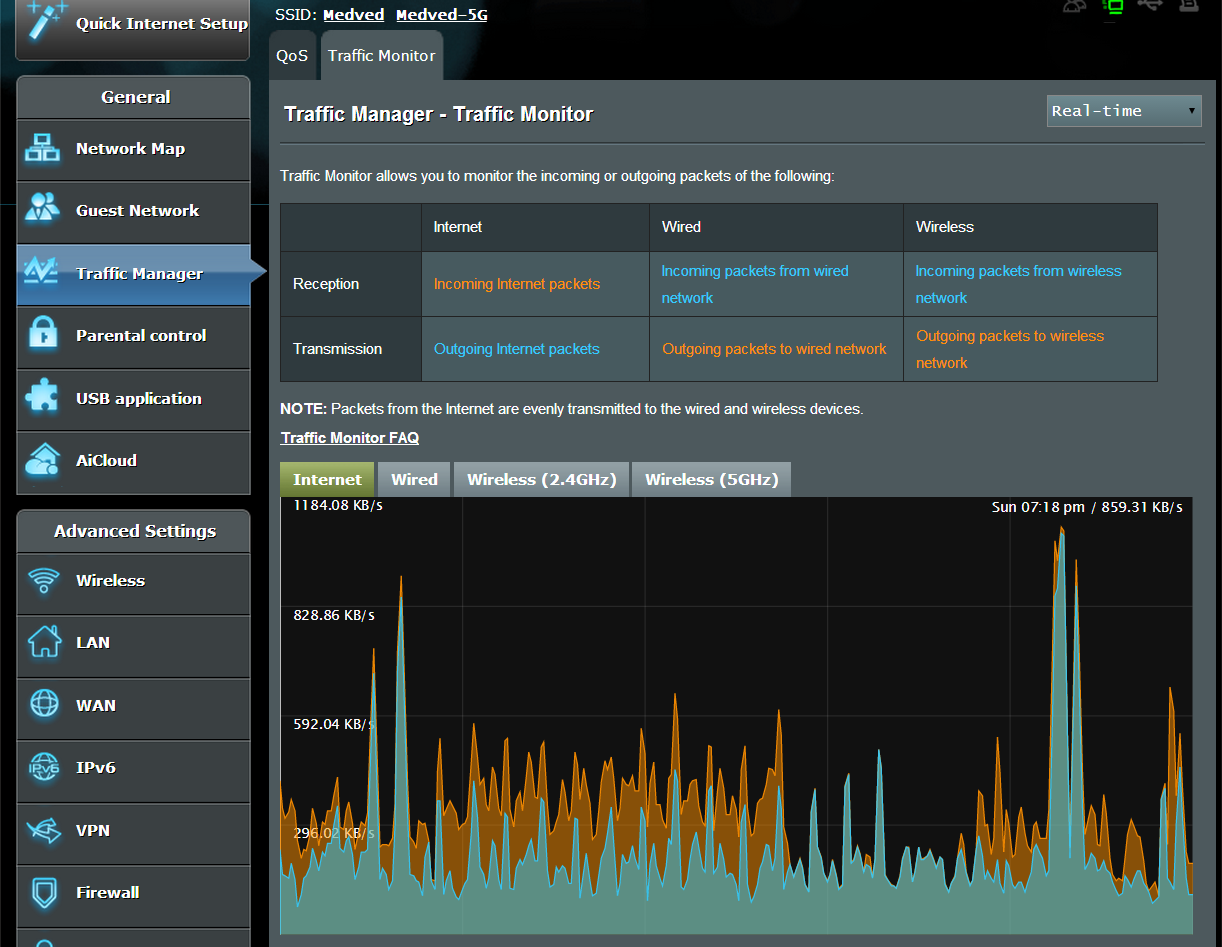Viewport: 1222px width, 947px height.
Task: Select the Parental control padlock icon
Action: 43,336
